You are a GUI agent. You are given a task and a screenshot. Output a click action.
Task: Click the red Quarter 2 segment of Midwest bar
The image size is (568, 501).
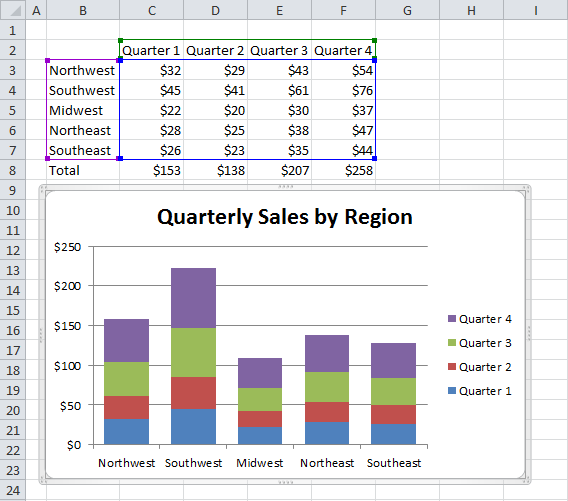[260, 419]
